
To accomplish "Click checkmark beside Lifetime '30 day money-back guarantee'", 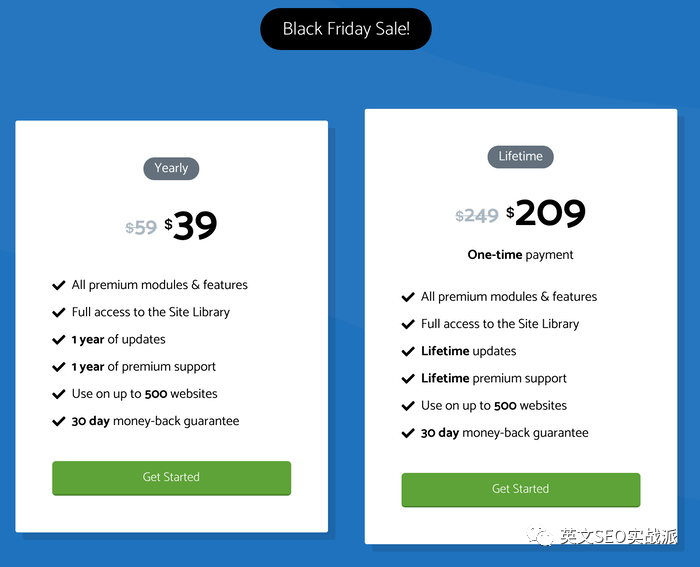I will (408, 433).
